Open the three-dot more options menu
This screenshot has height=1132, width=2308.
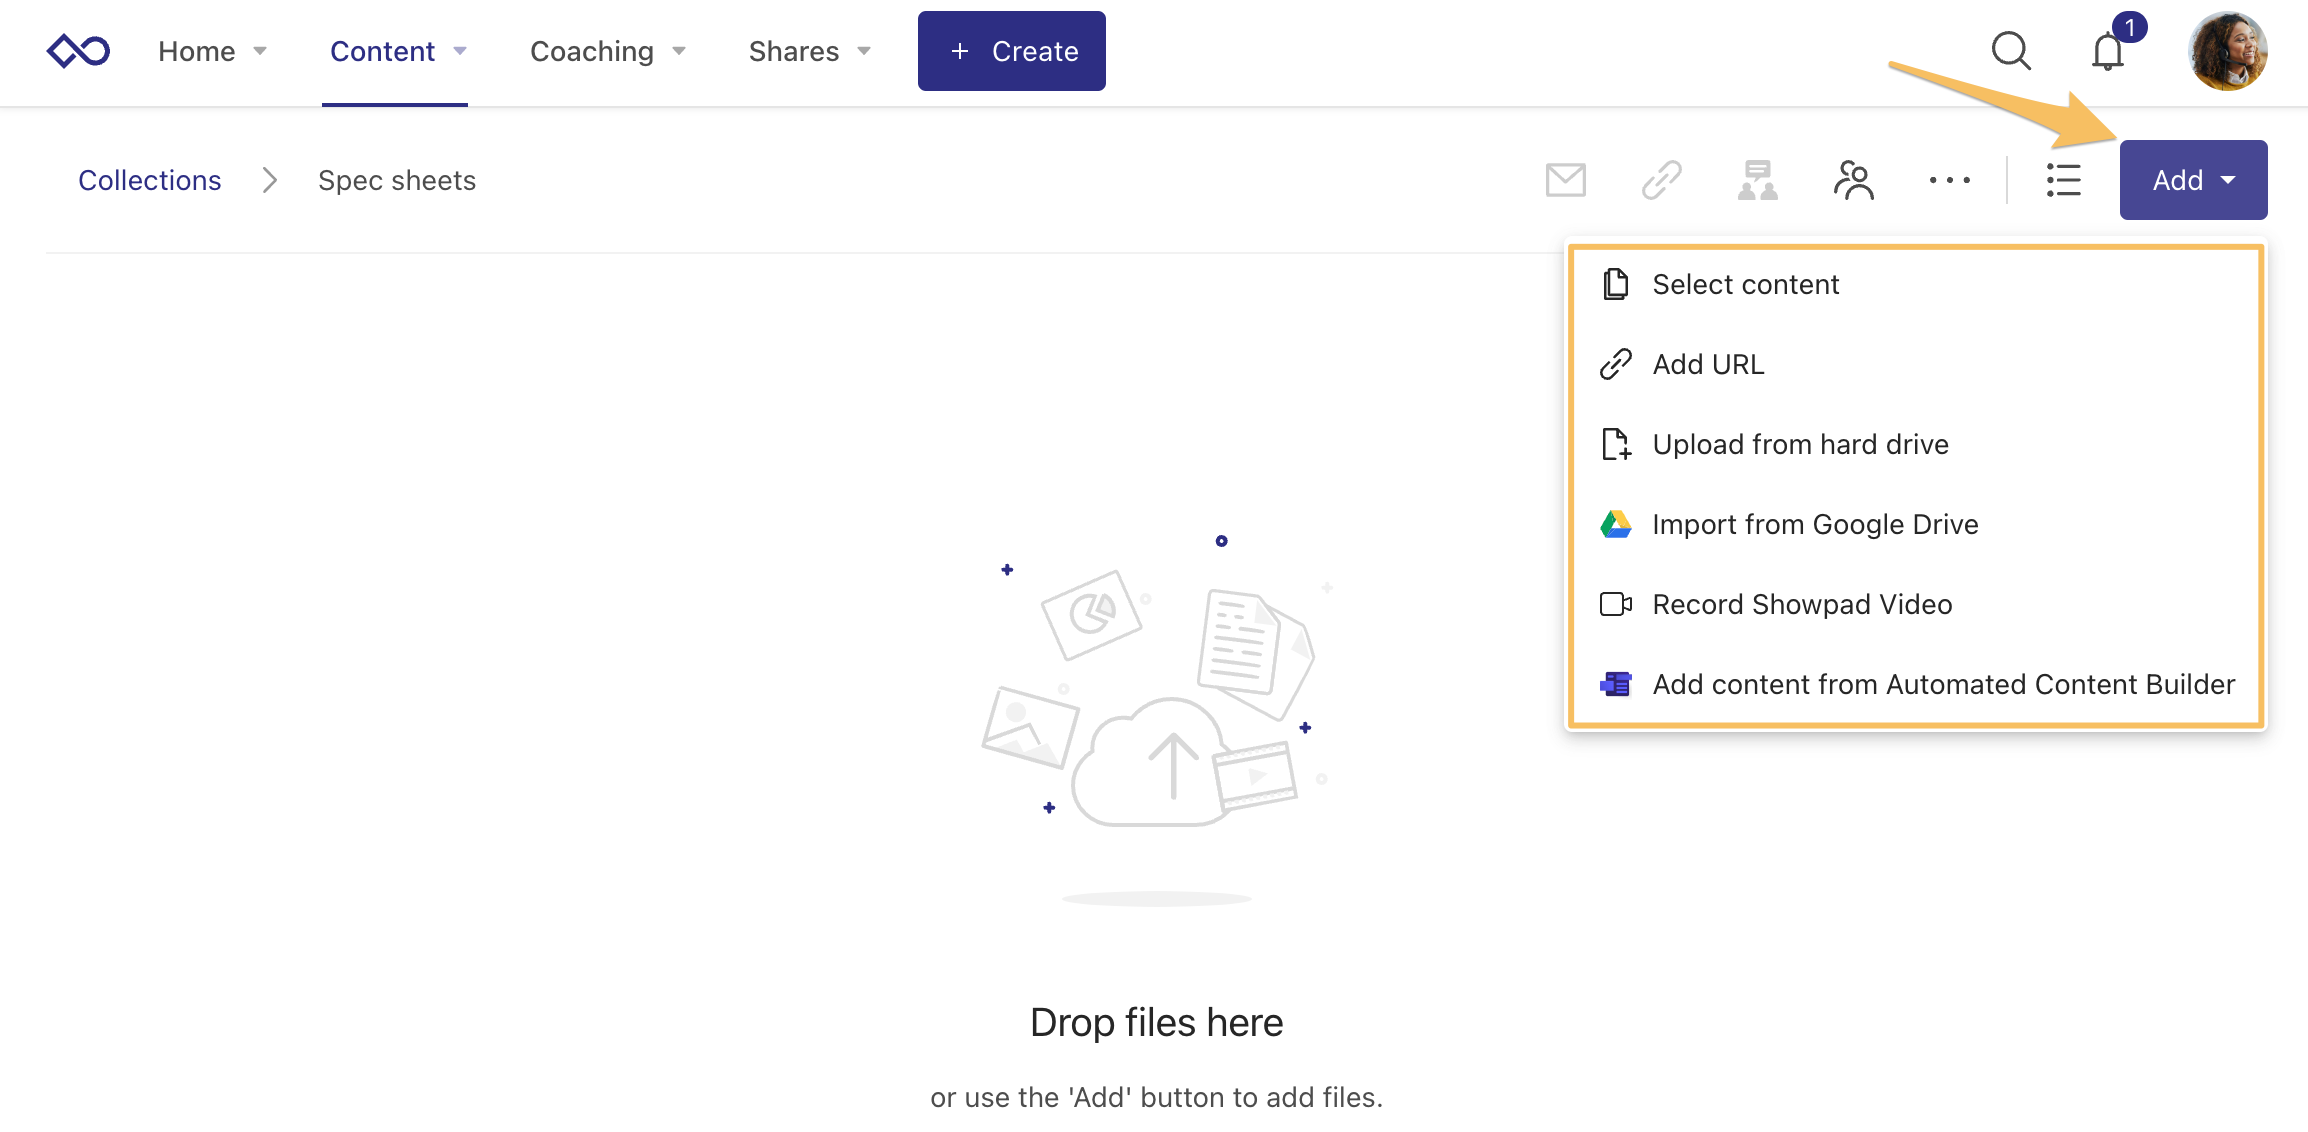(x=1950, y=180)
